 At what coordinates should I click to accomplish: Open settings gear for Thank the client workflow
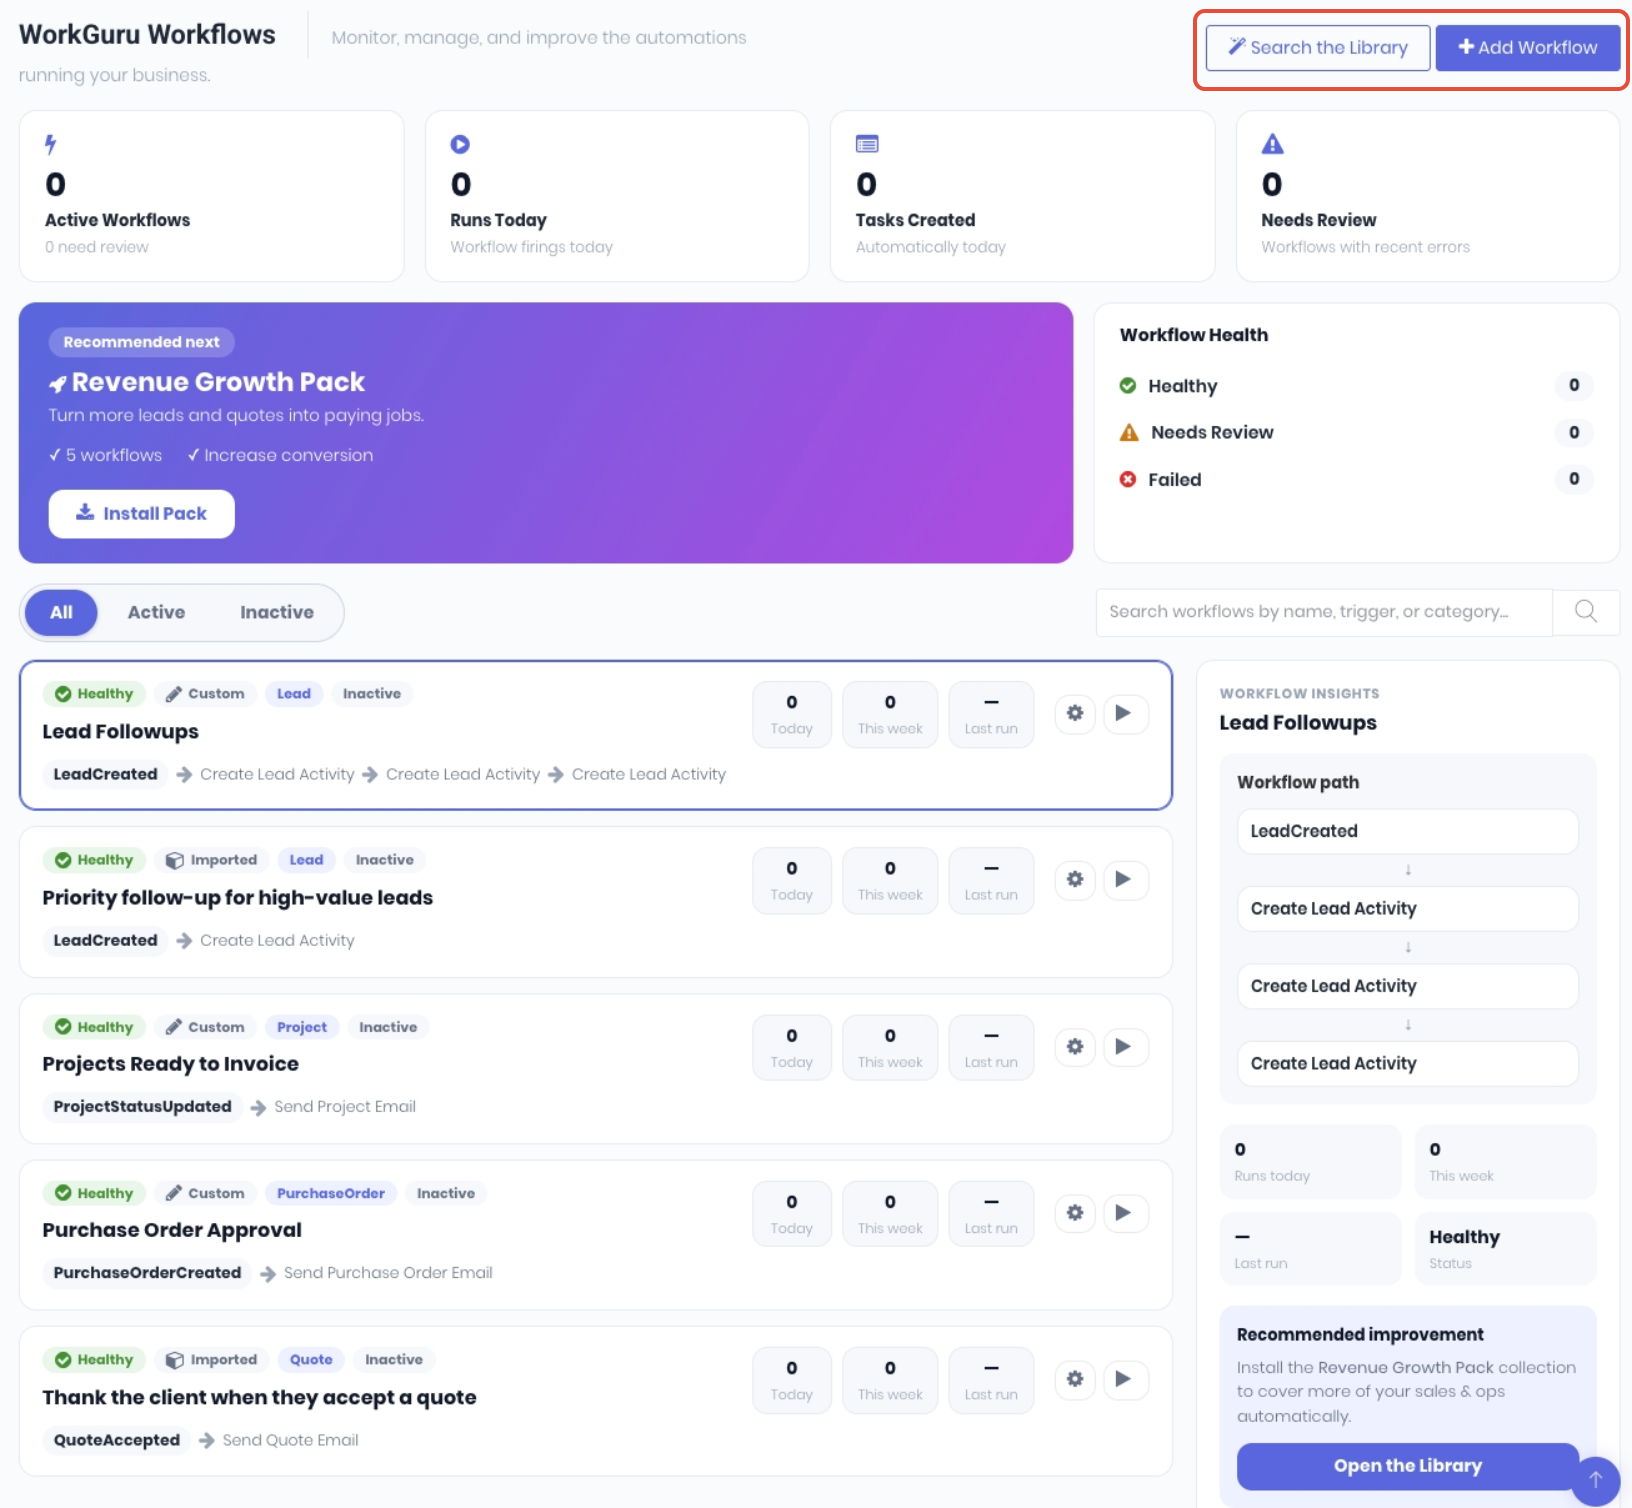point(1075,1378)
